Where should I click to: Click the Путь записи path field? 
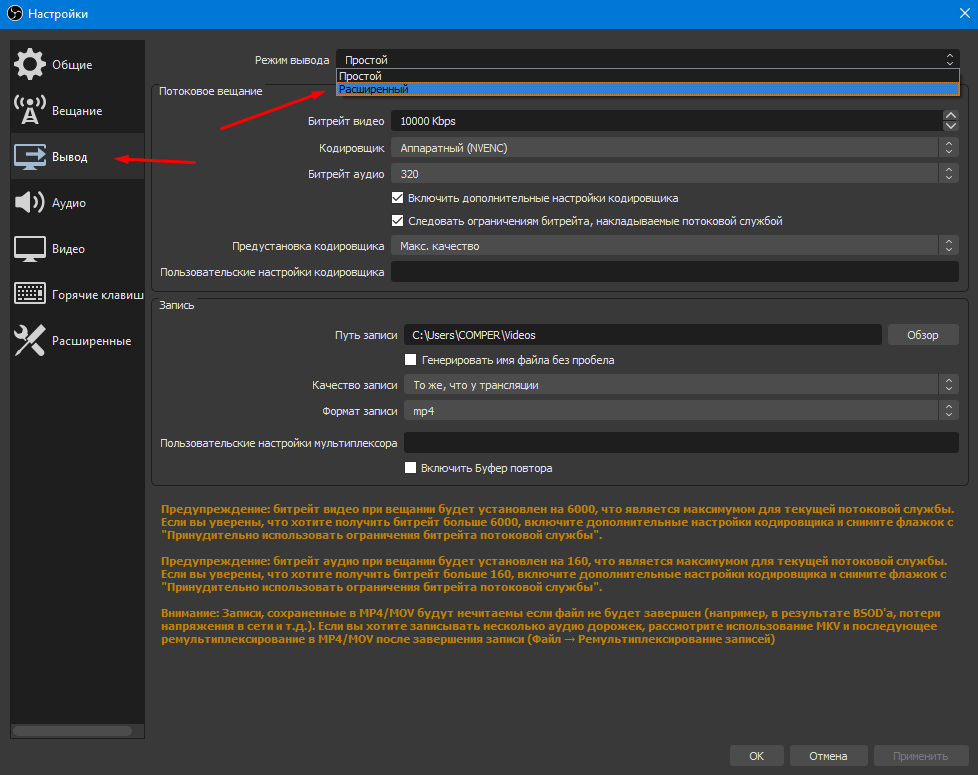(x=642, y=335)
